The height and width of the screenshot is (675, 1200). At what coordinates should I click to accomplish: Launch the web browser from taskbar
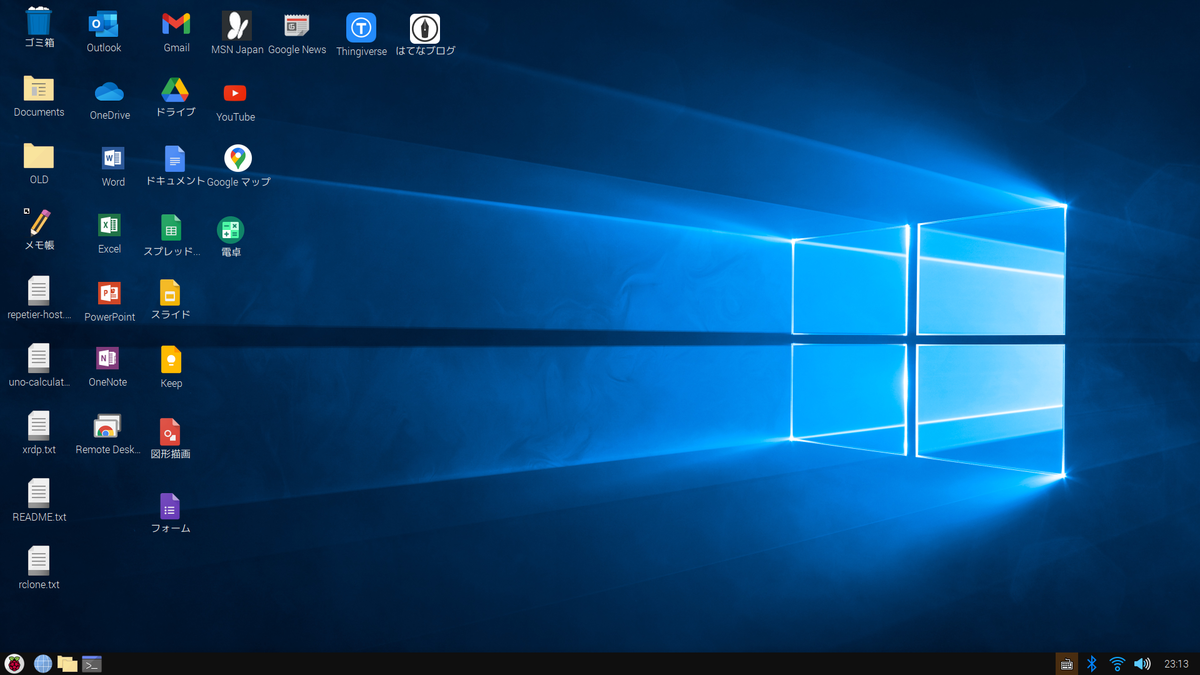(43, 664)
